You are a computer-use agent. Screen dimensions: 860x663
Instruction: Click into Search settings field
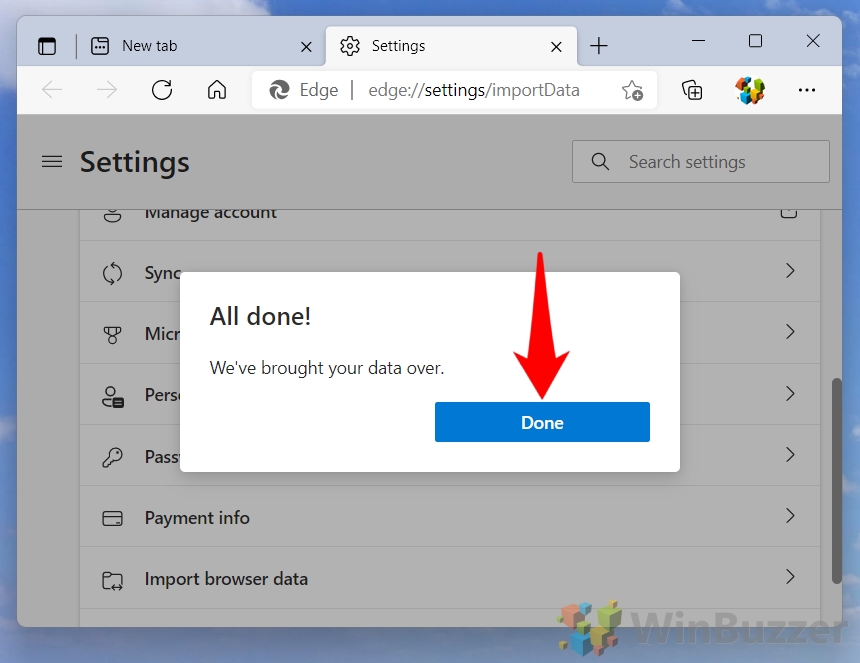(x=700, y=162)
